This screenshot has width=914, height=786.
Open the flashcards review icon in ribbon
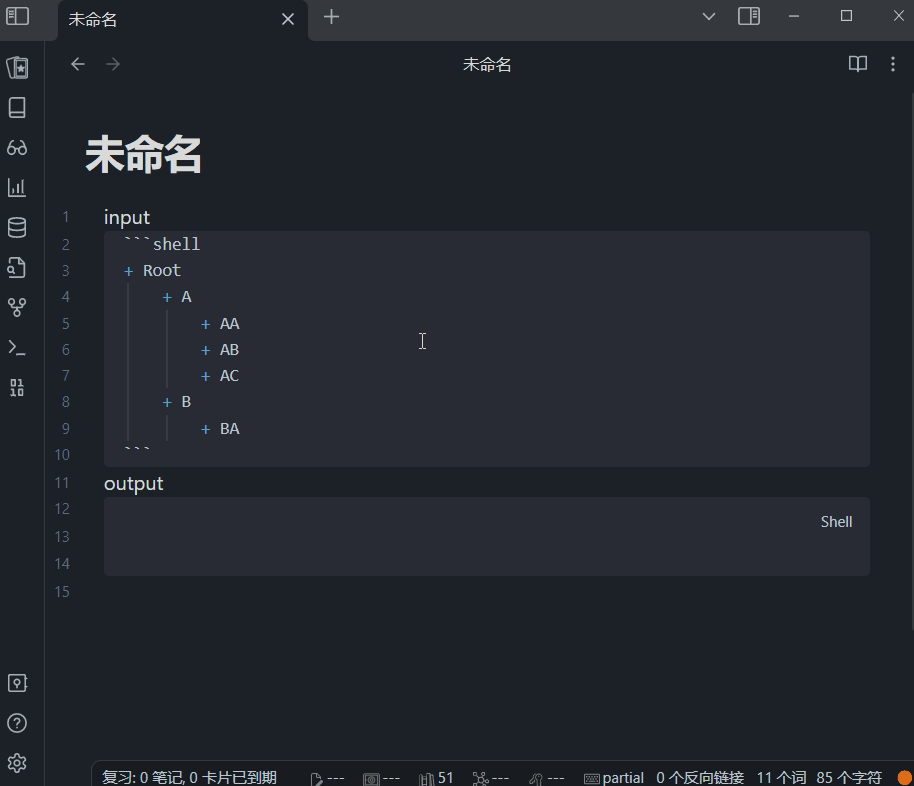point(17,67)
